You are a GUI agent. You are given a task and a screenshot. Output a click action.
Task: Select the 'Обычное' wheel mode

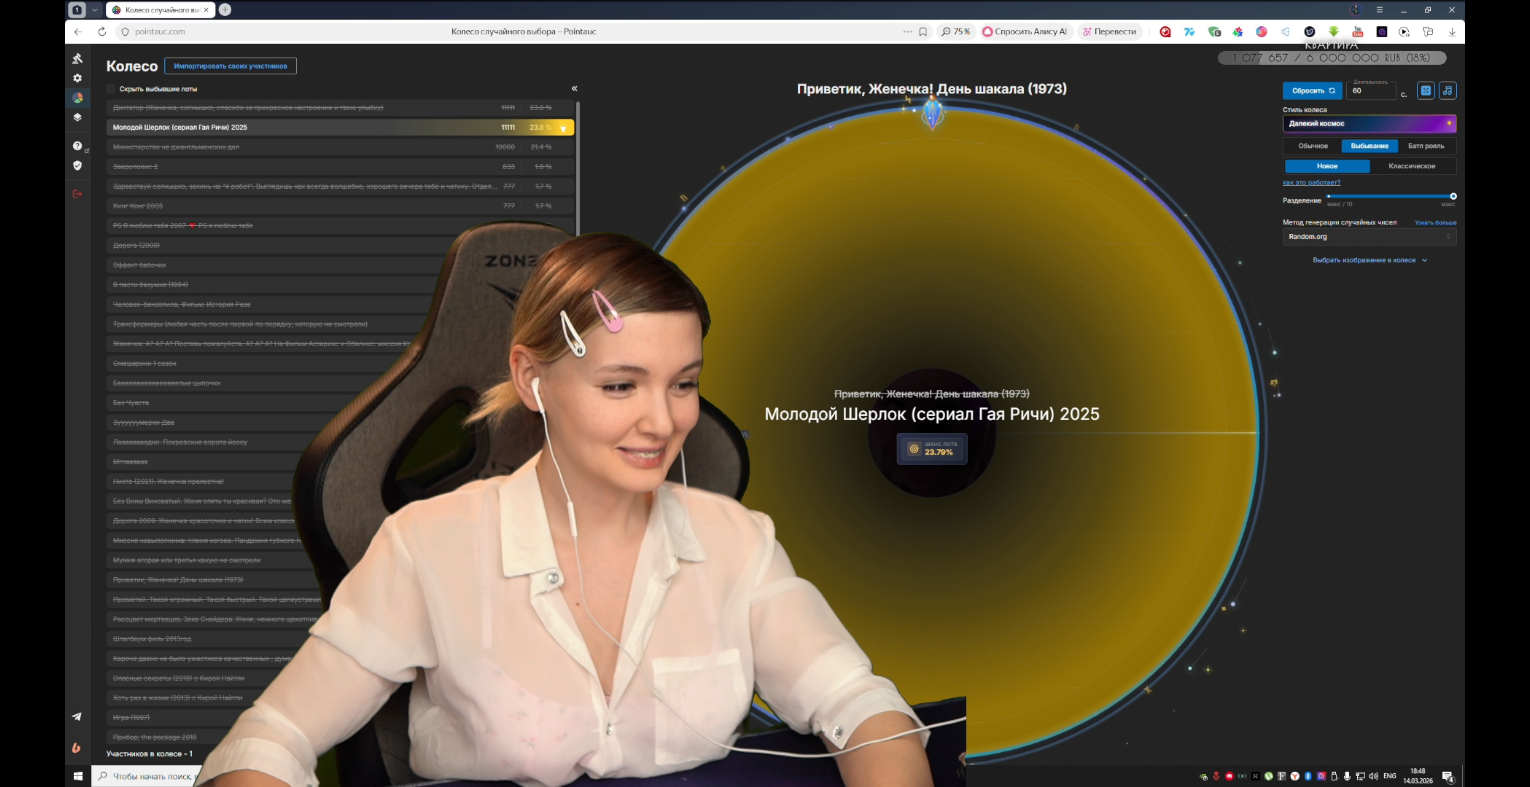tap(1313, 146)
